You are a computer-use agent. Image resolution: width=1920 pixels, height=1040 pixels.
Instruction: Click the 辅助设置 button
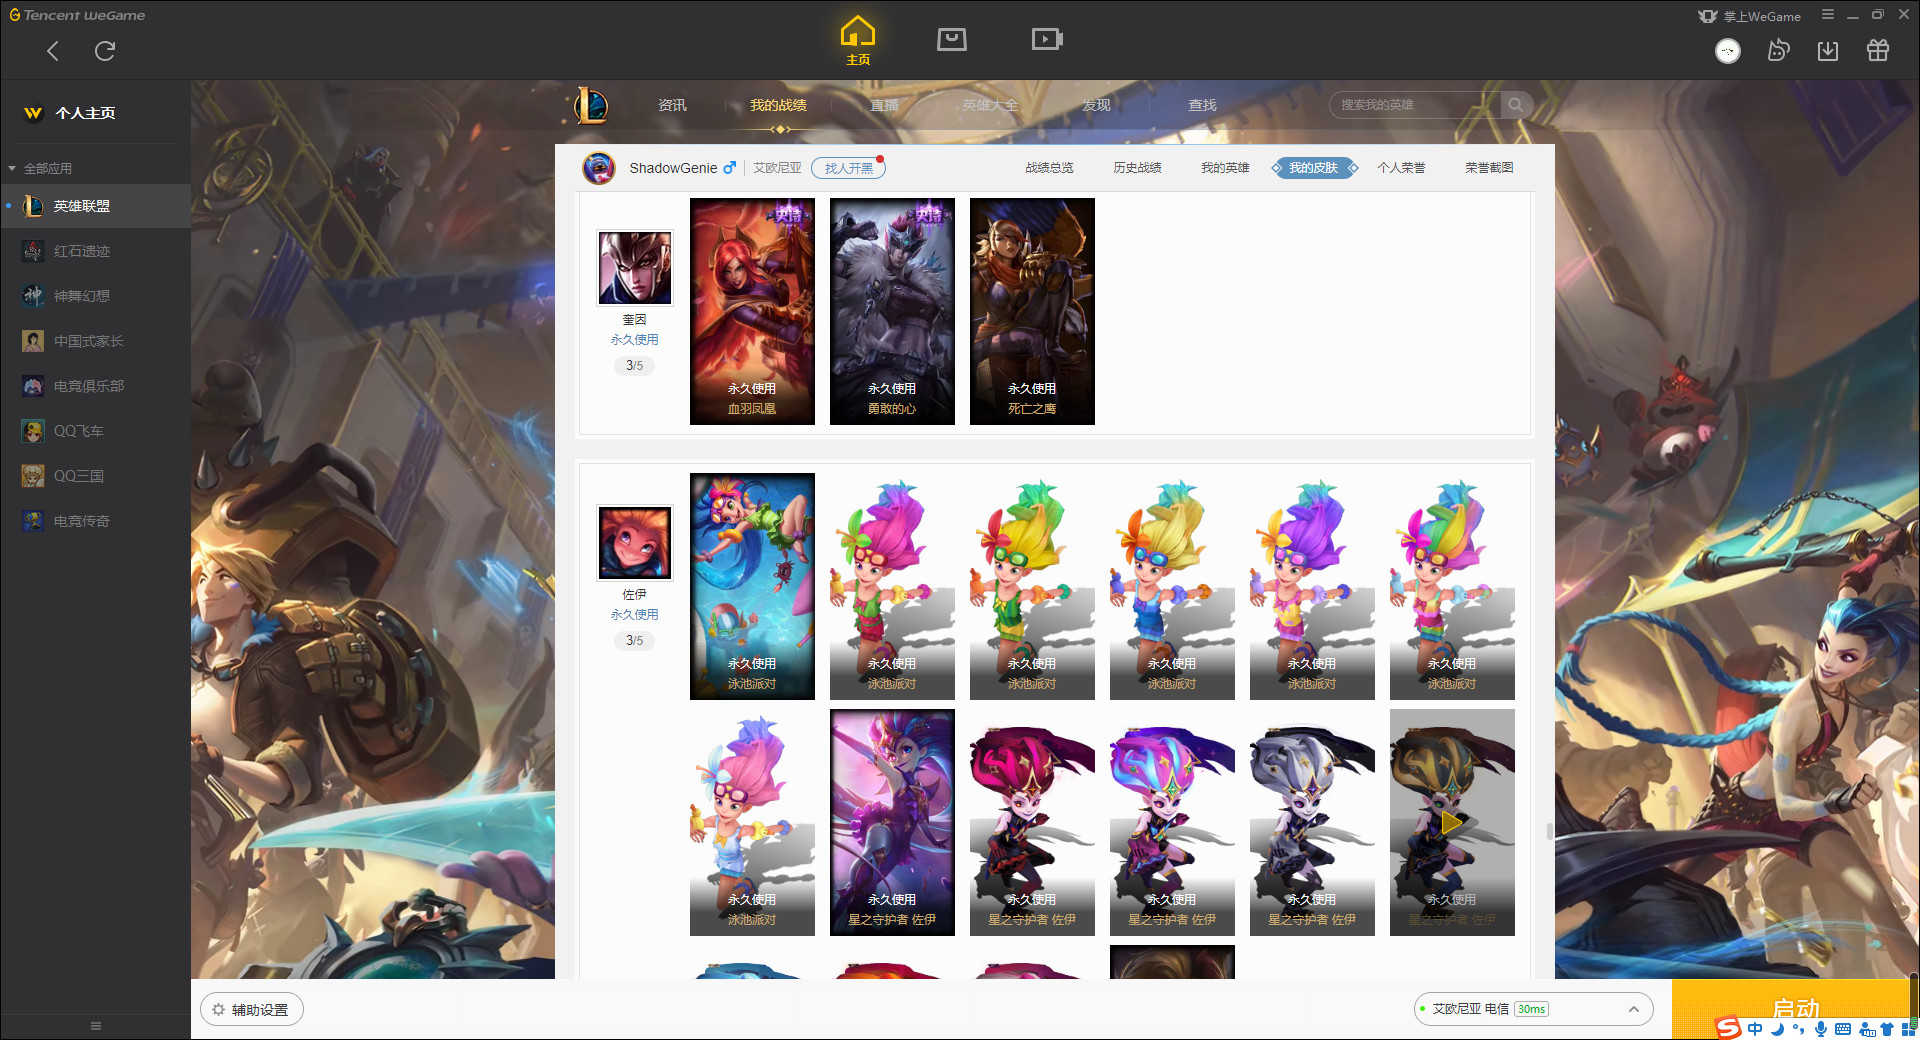click(x=252, y=1010)
